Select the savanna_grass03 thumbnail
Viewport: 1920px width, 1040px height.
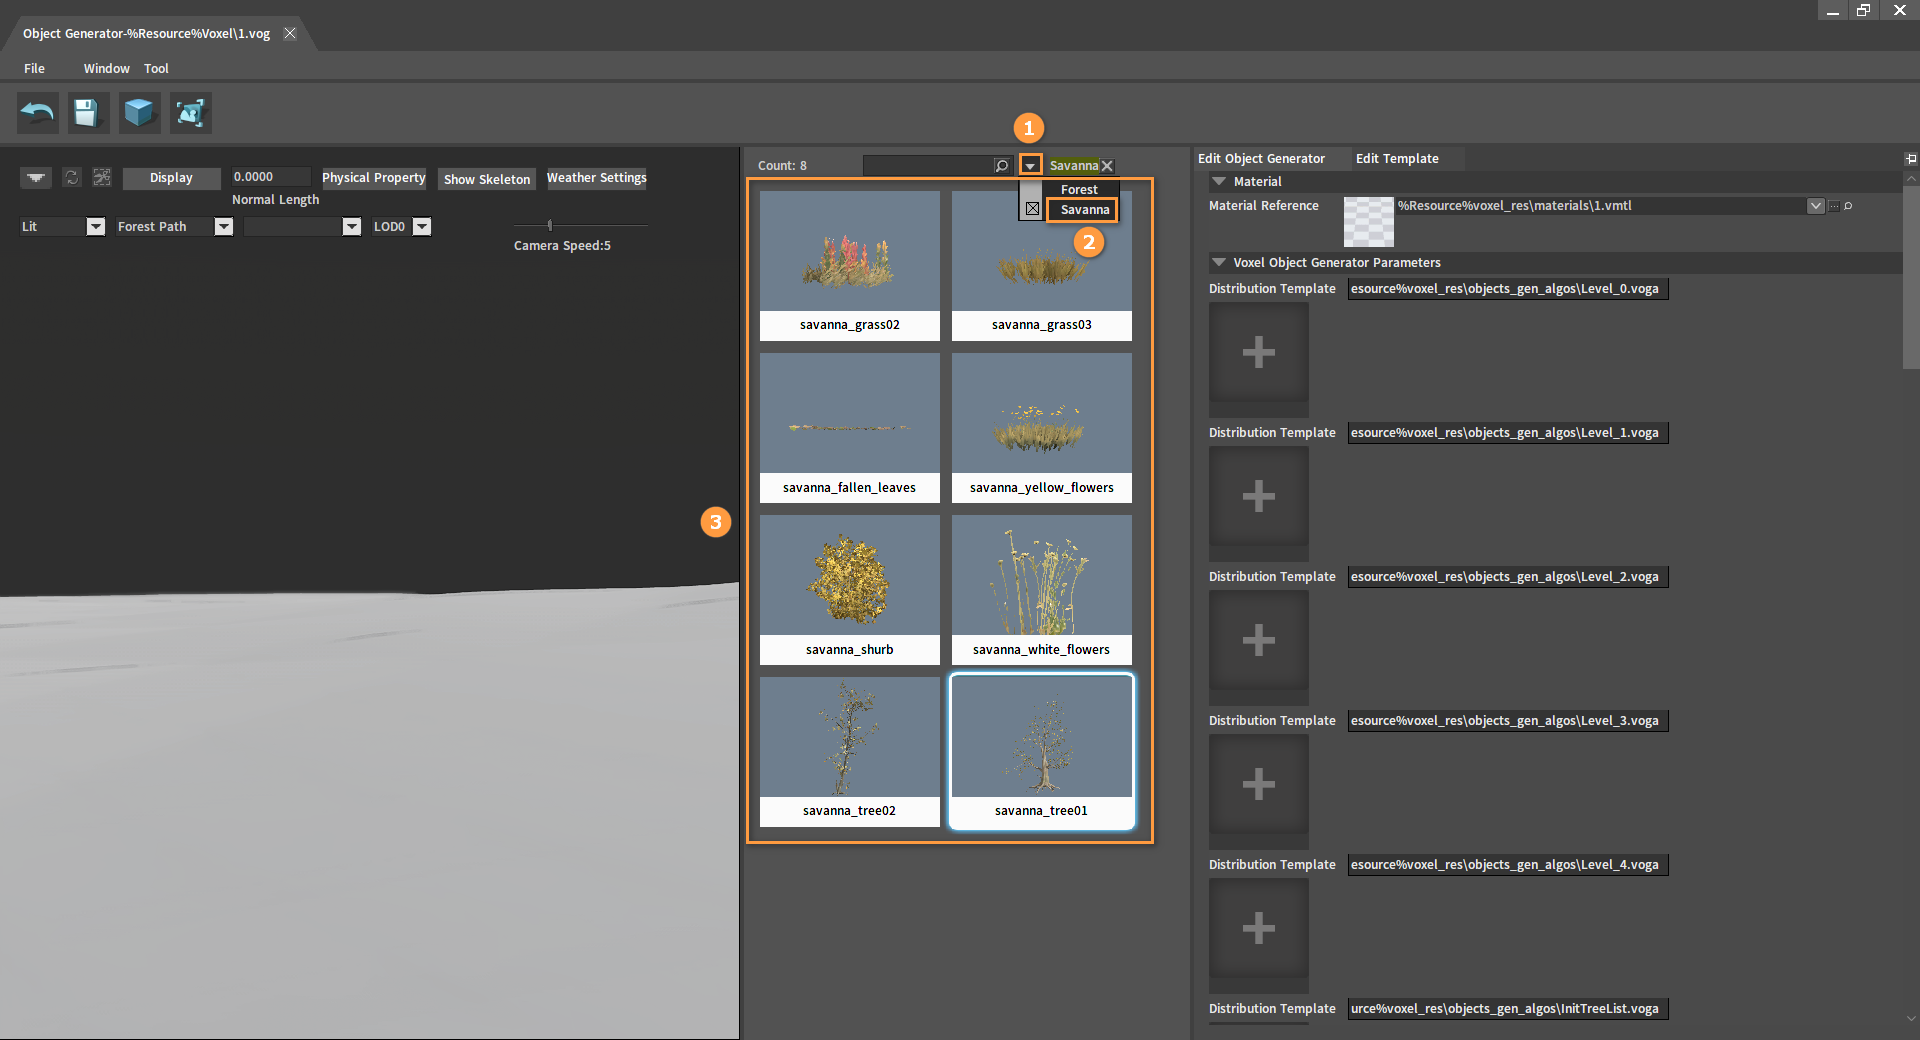1041,266
